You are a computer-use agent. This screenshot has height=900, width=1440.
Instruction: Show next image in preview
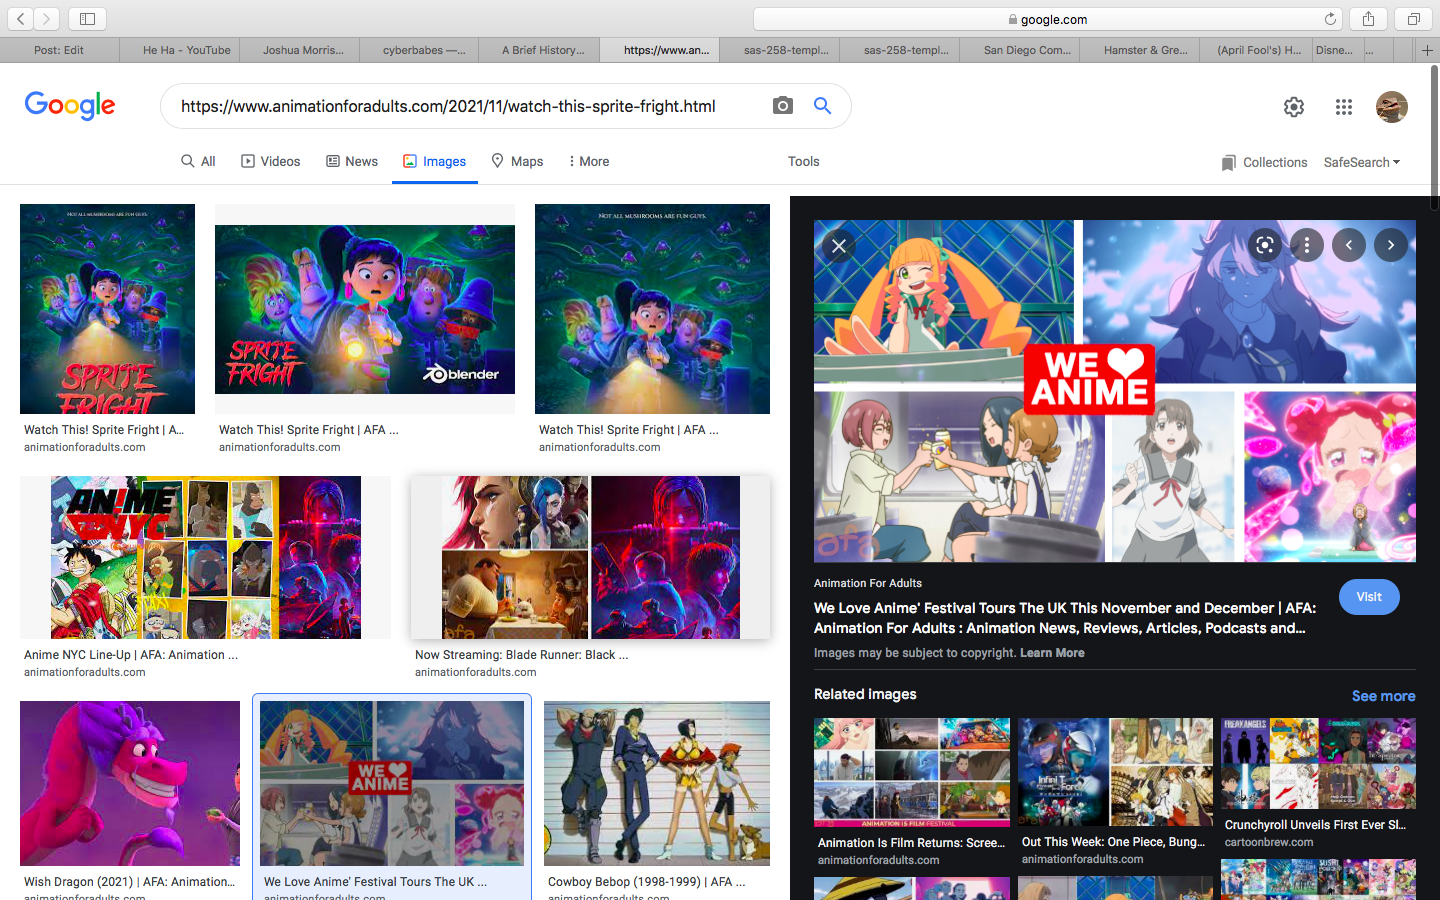pos(1391,245)
